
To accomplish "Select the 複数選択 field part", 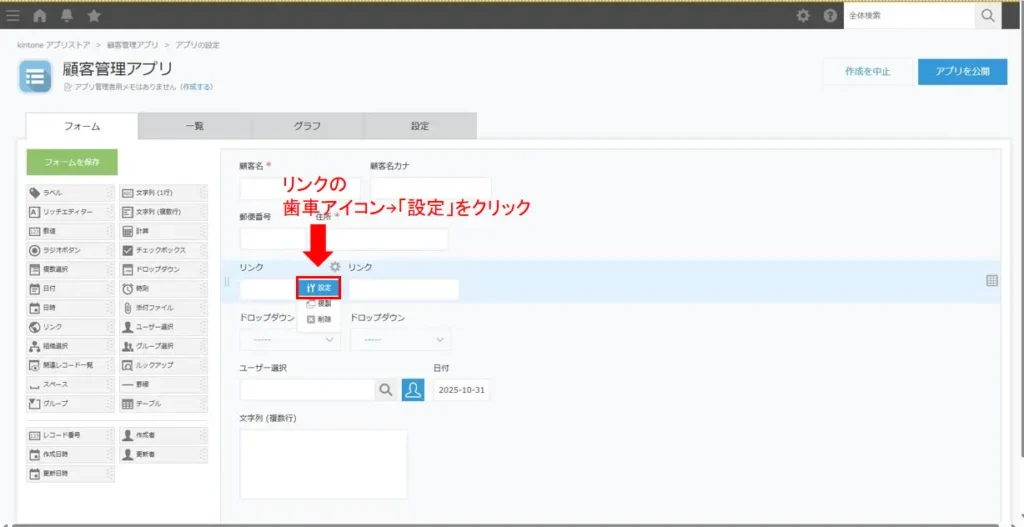I will [x=71, y=269].
